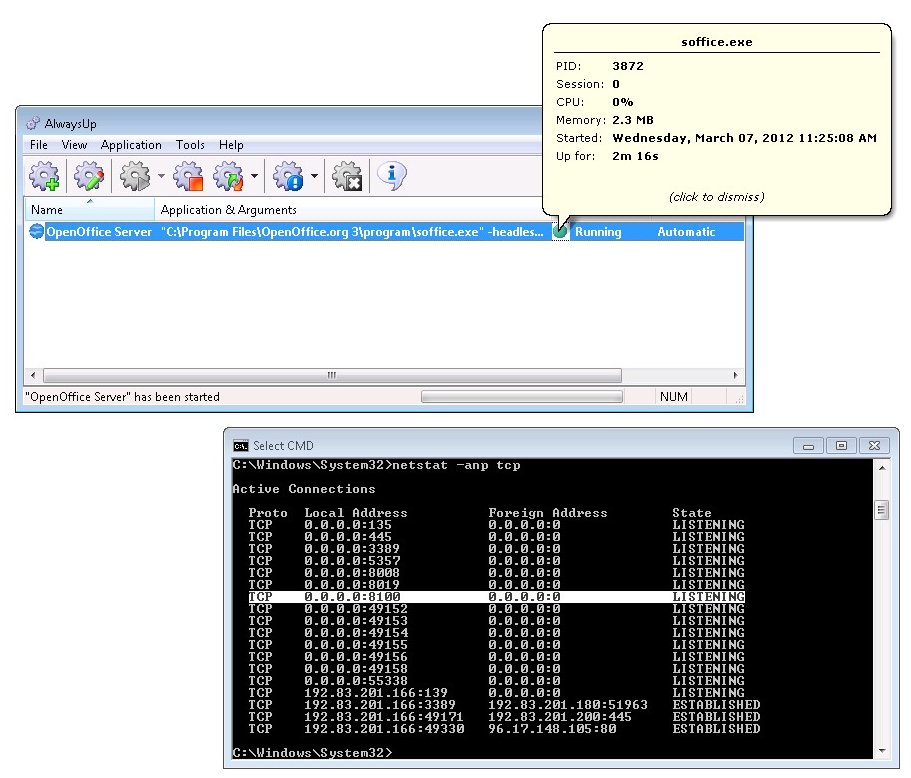Click foreign address 192.83.201.180:51963
The height and width of the screenshot is (778, 911).
click(x=568, y=705)
